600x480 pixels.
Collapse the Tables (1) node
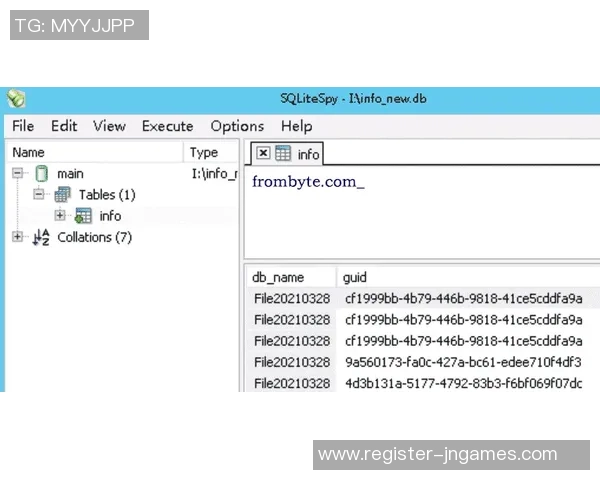pos(39,195)
